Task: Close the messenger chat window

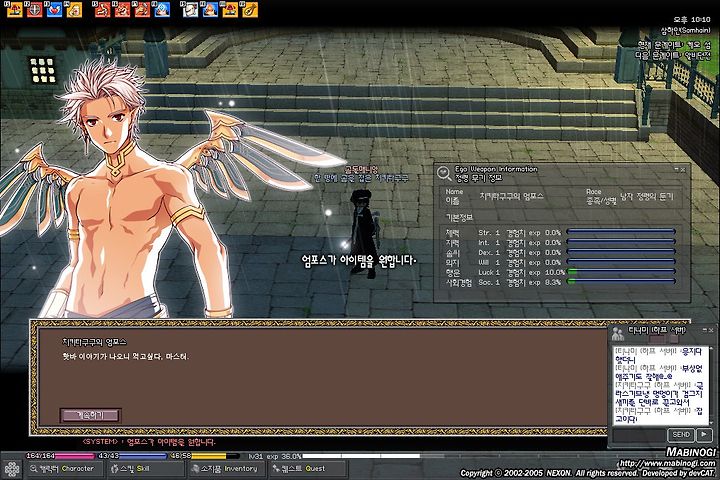Action: tap(711, 330)
